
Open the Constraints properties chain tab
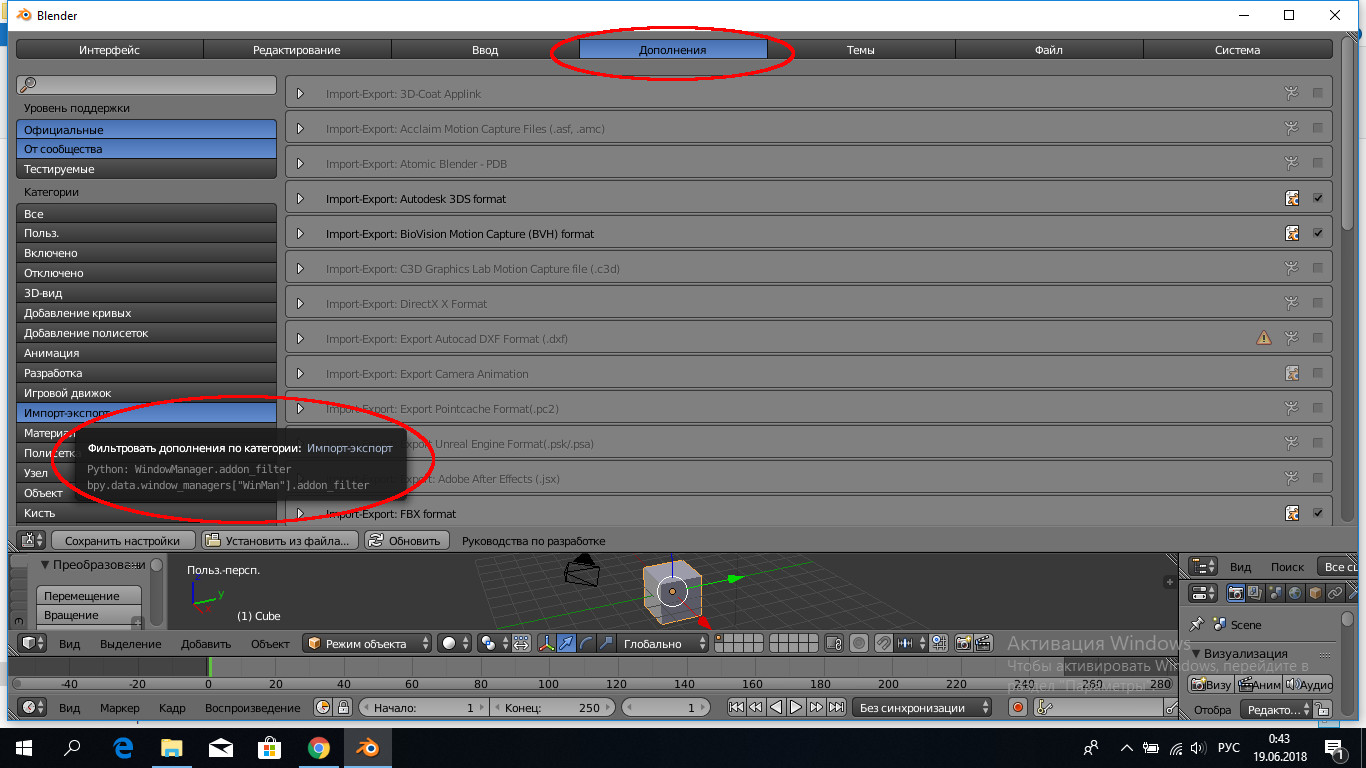pos(1334,593)
